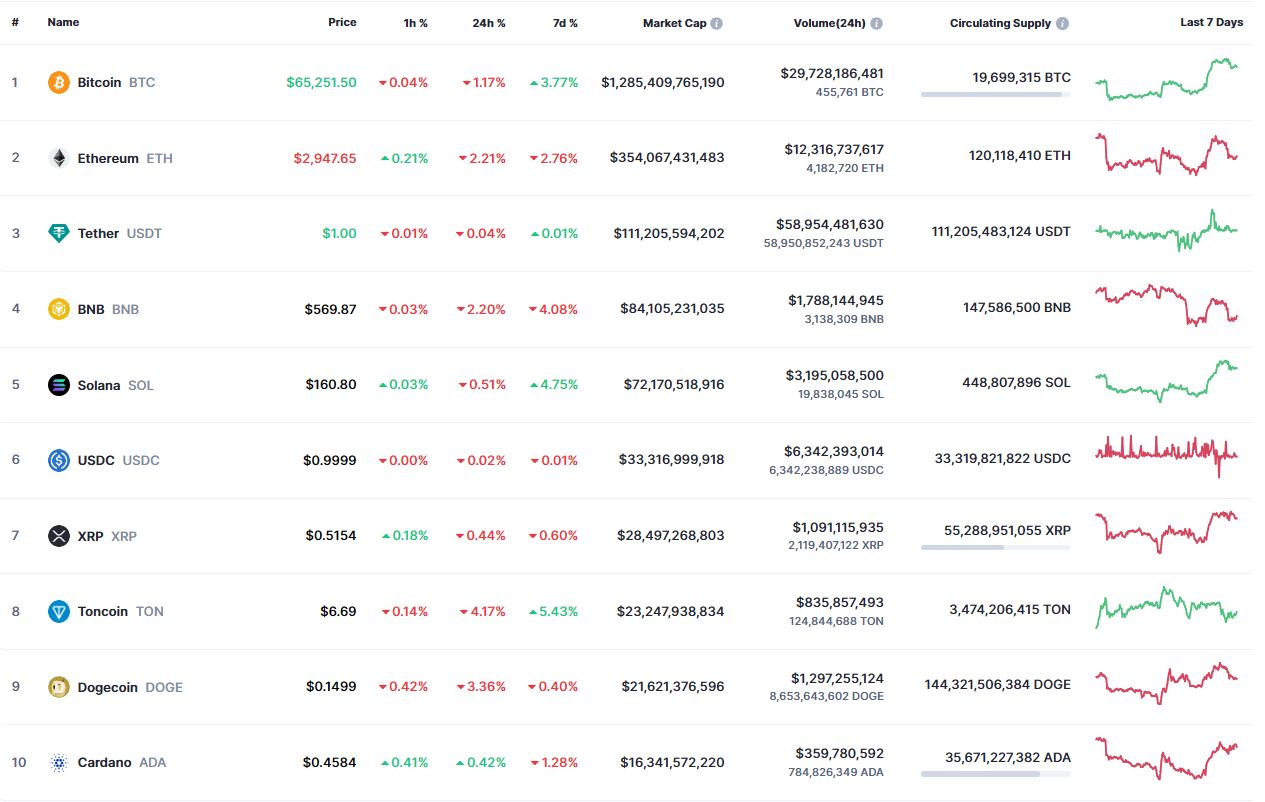Click the Solana logo icon
1265x802 pixels.
[59, 385]
